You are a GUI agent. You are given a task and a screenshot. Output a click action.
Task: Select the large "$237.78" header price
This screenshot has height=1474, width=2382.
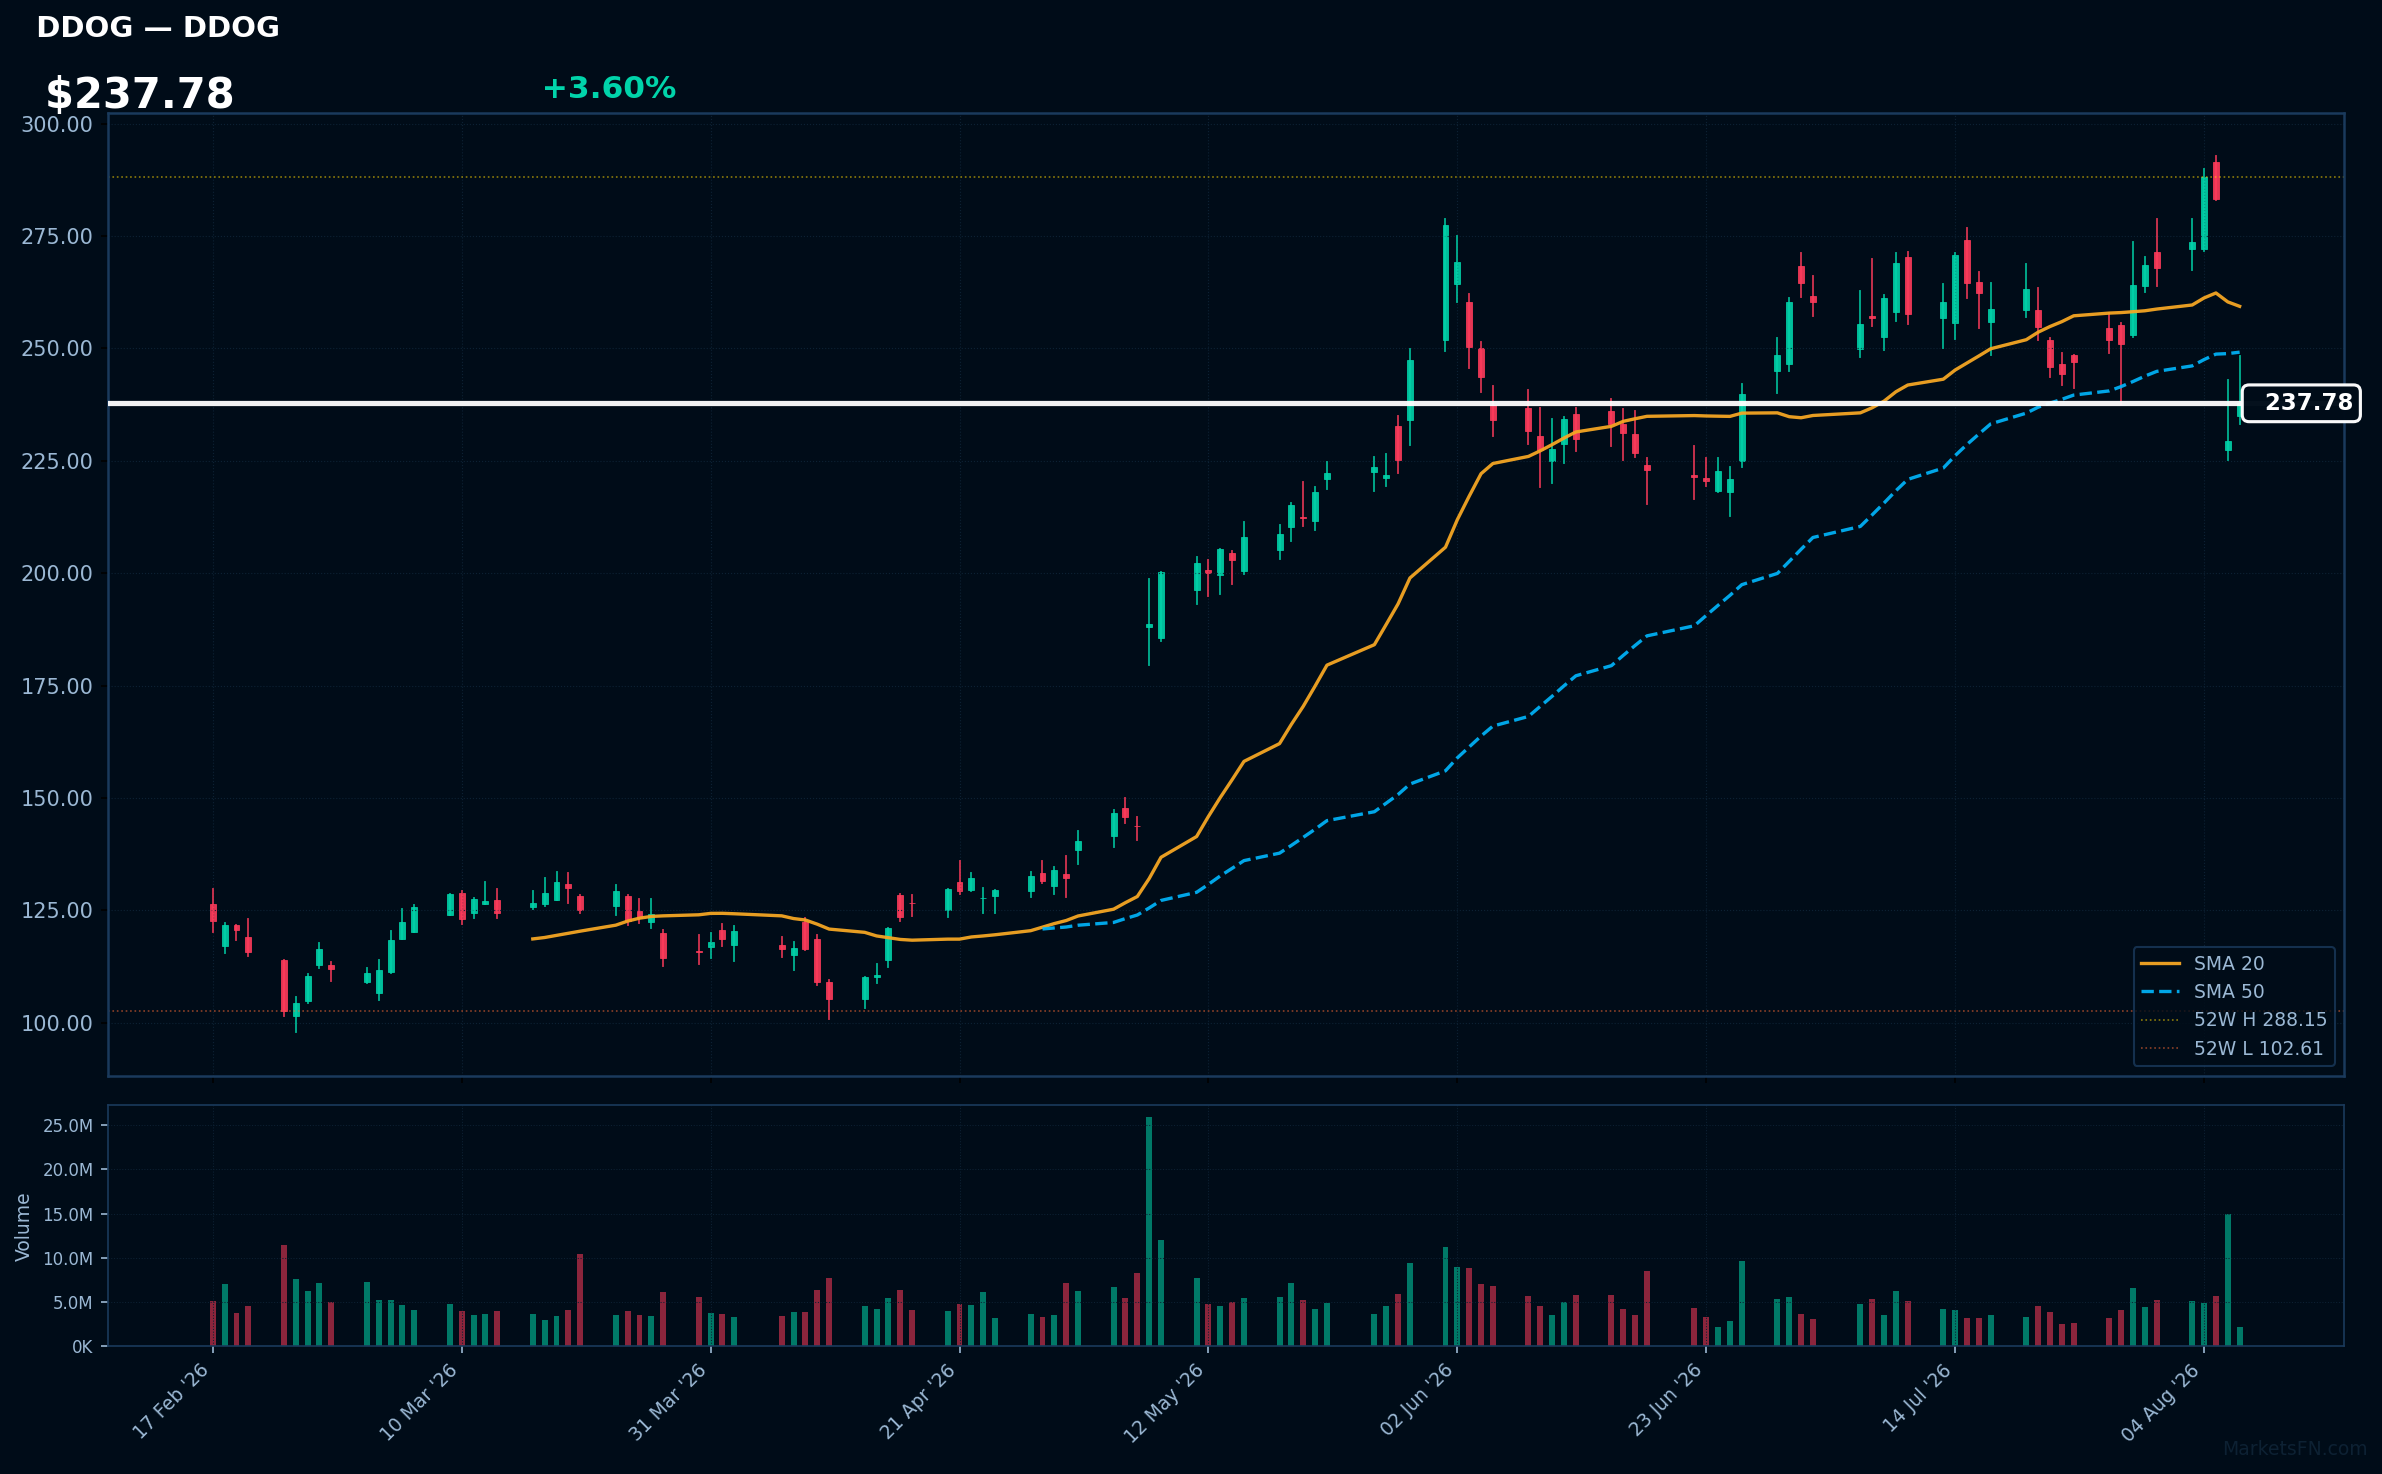[x=140, y=94]
